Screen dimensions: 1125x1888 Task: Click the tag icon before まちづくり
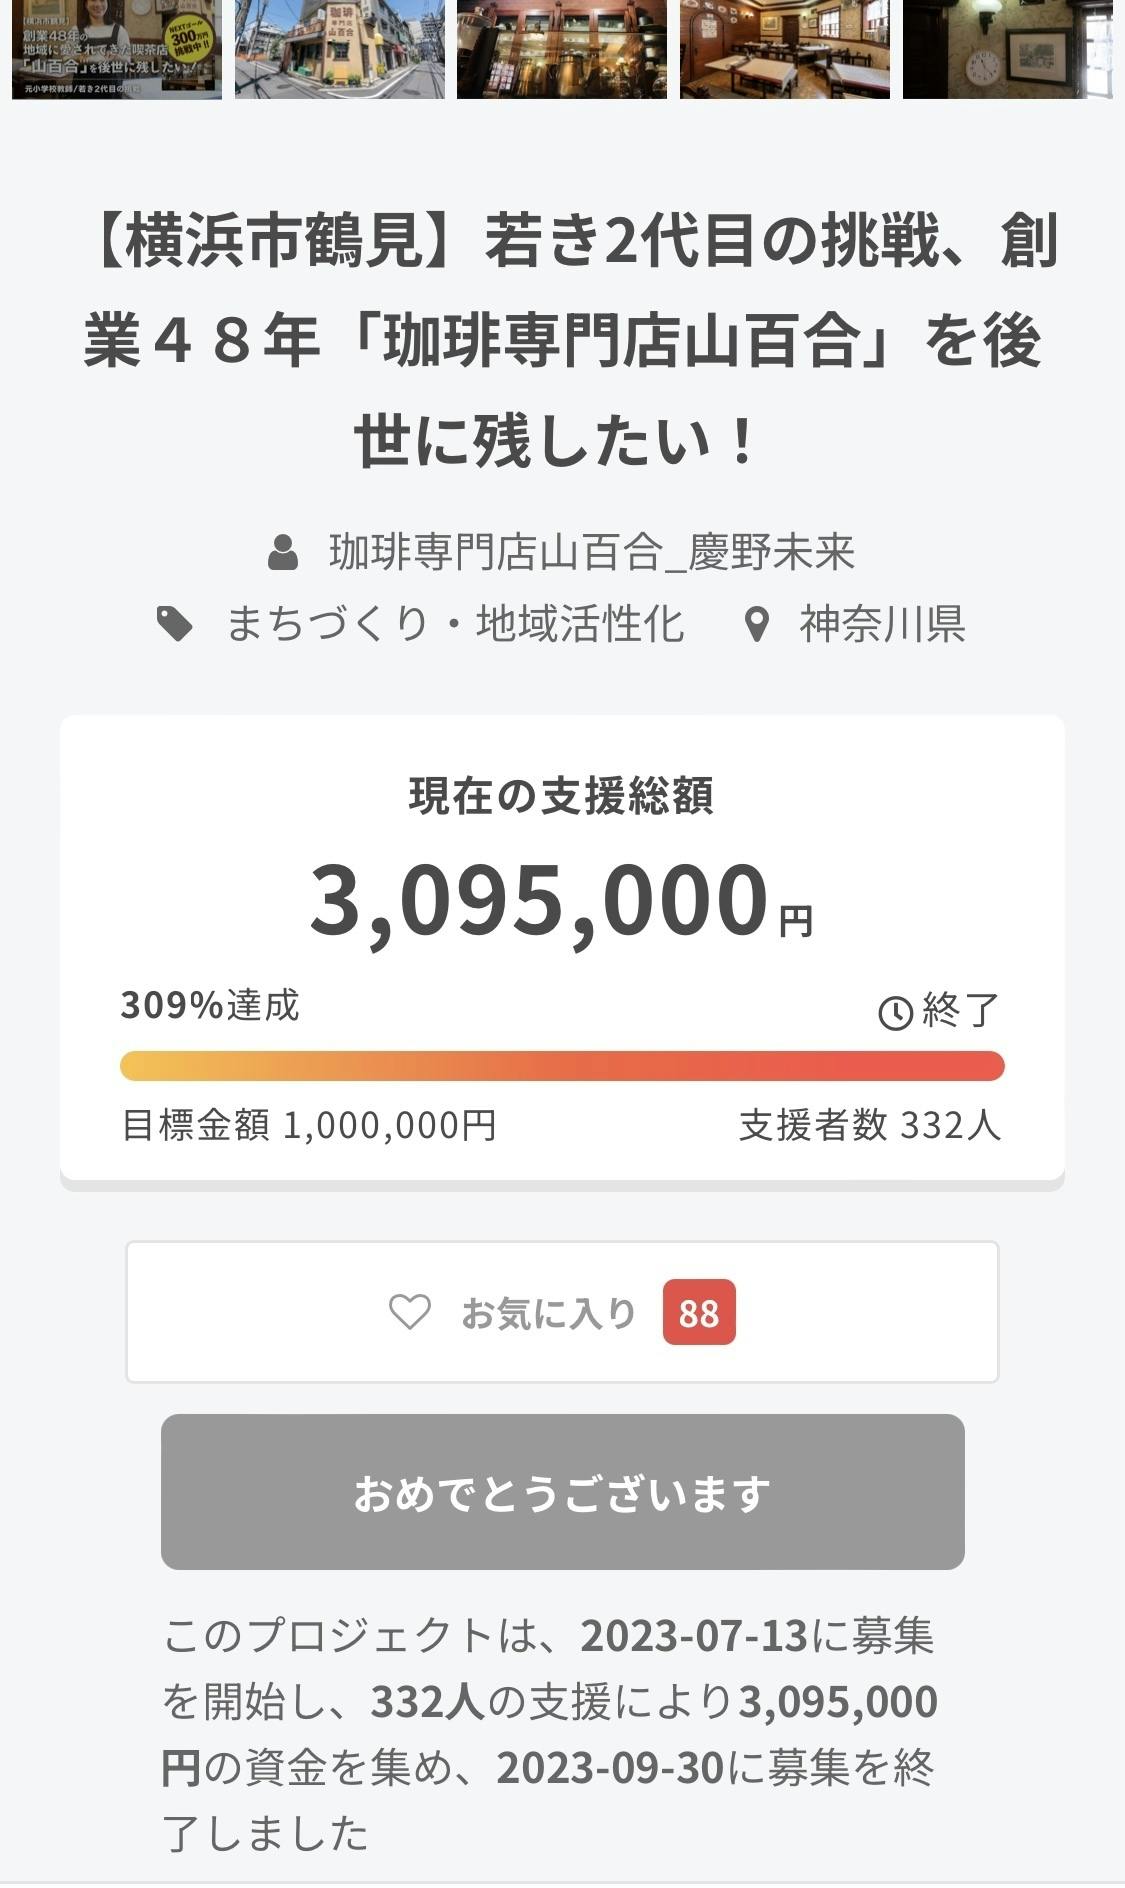coord(175,625)
